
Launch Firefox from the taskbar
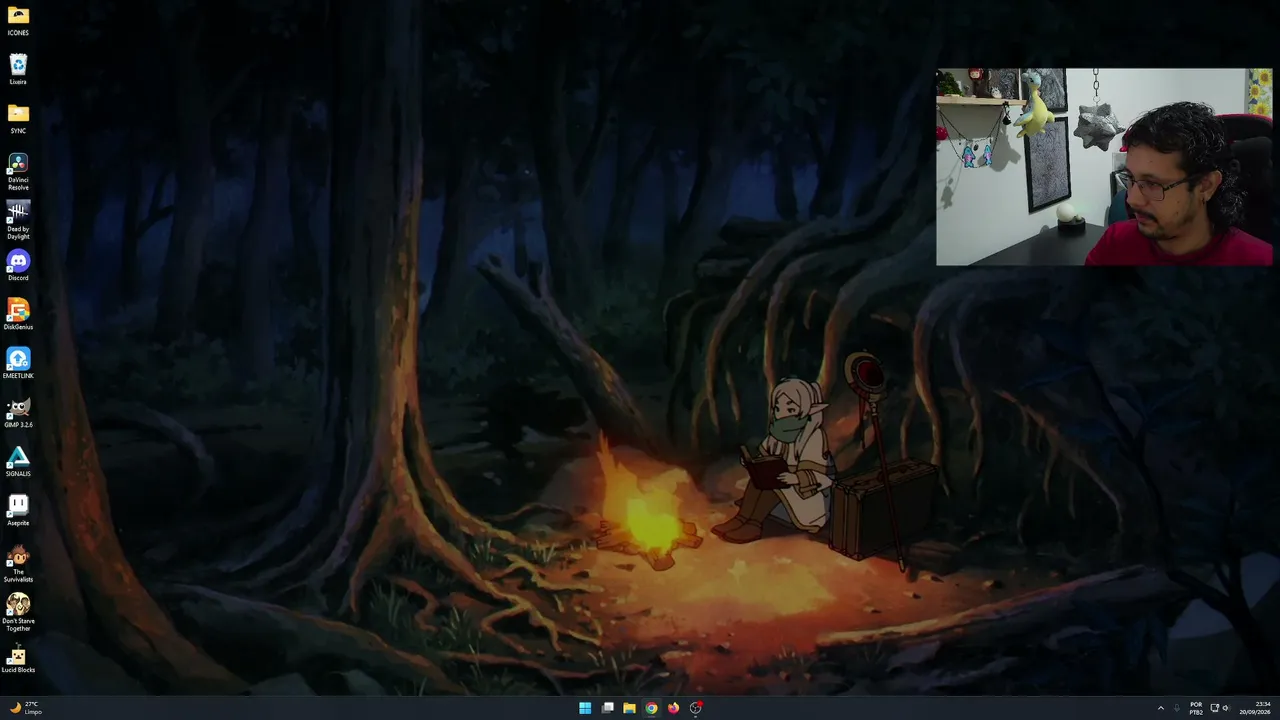pos(673,708)
